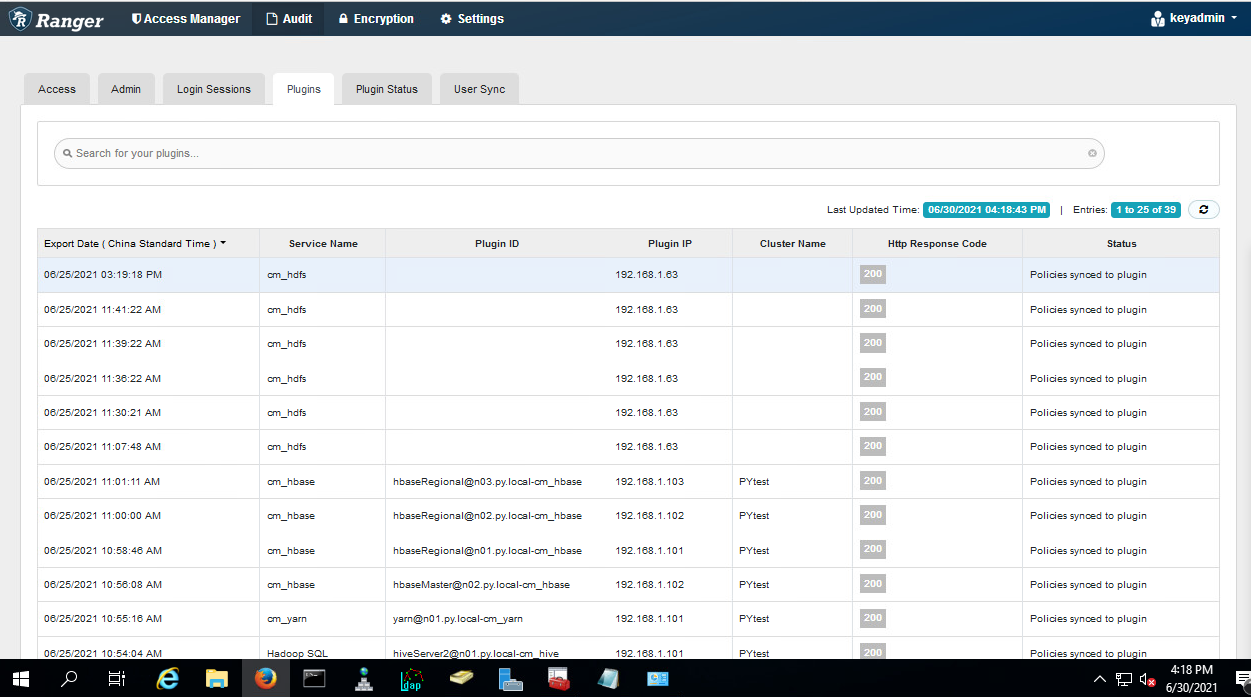Open Firefox from the taskbar
Viewport: 1251px width, 697px height.
[x=265, y=678]
